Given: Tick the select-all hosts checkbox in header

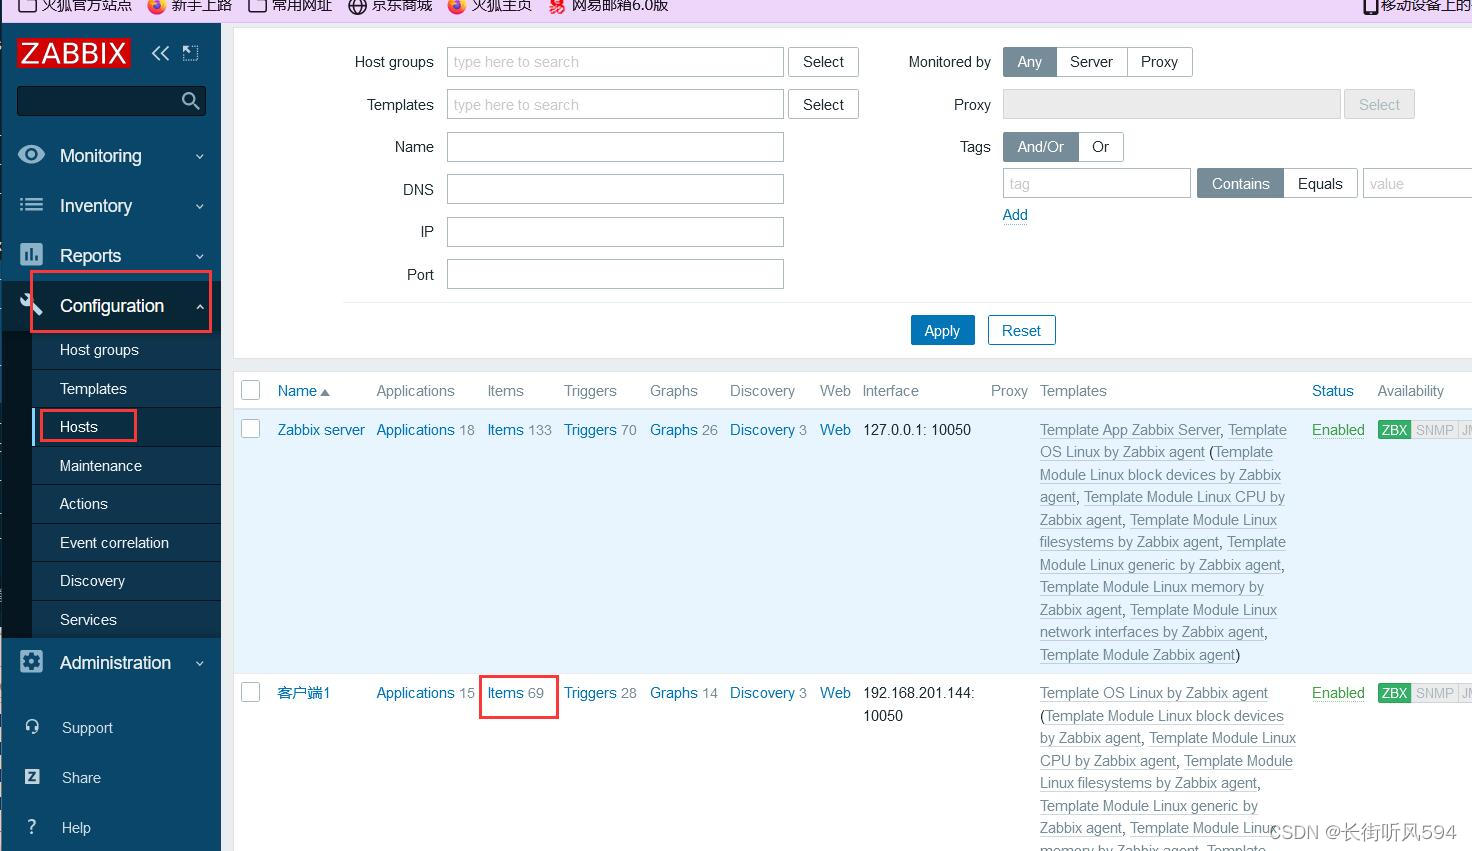Looking at the screenshot, I should [x=251, y=390].
